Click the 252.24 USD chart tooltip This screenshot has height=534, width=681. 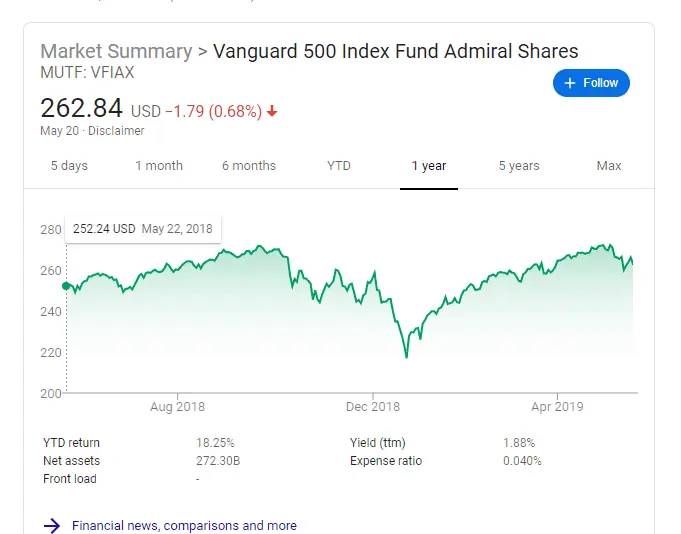[143, 229]
